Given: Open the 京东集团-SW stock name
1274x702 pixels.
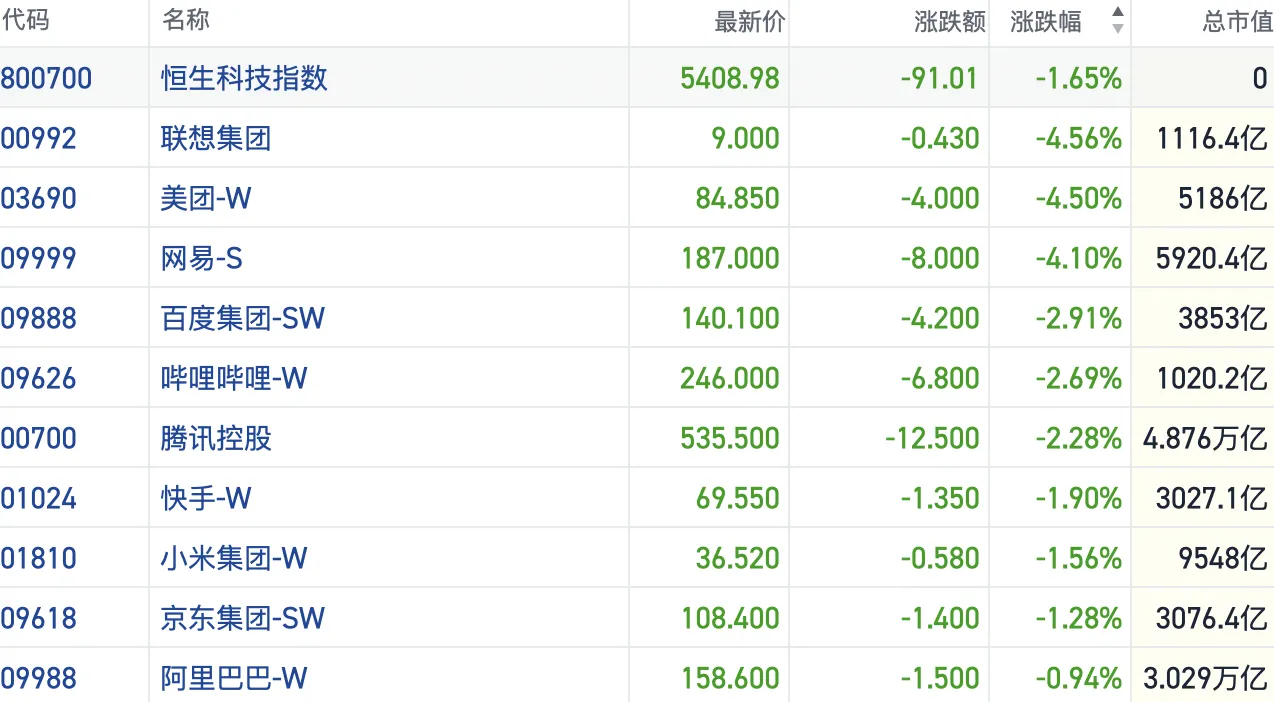Looking at the screenshot, I should (243, 618).
